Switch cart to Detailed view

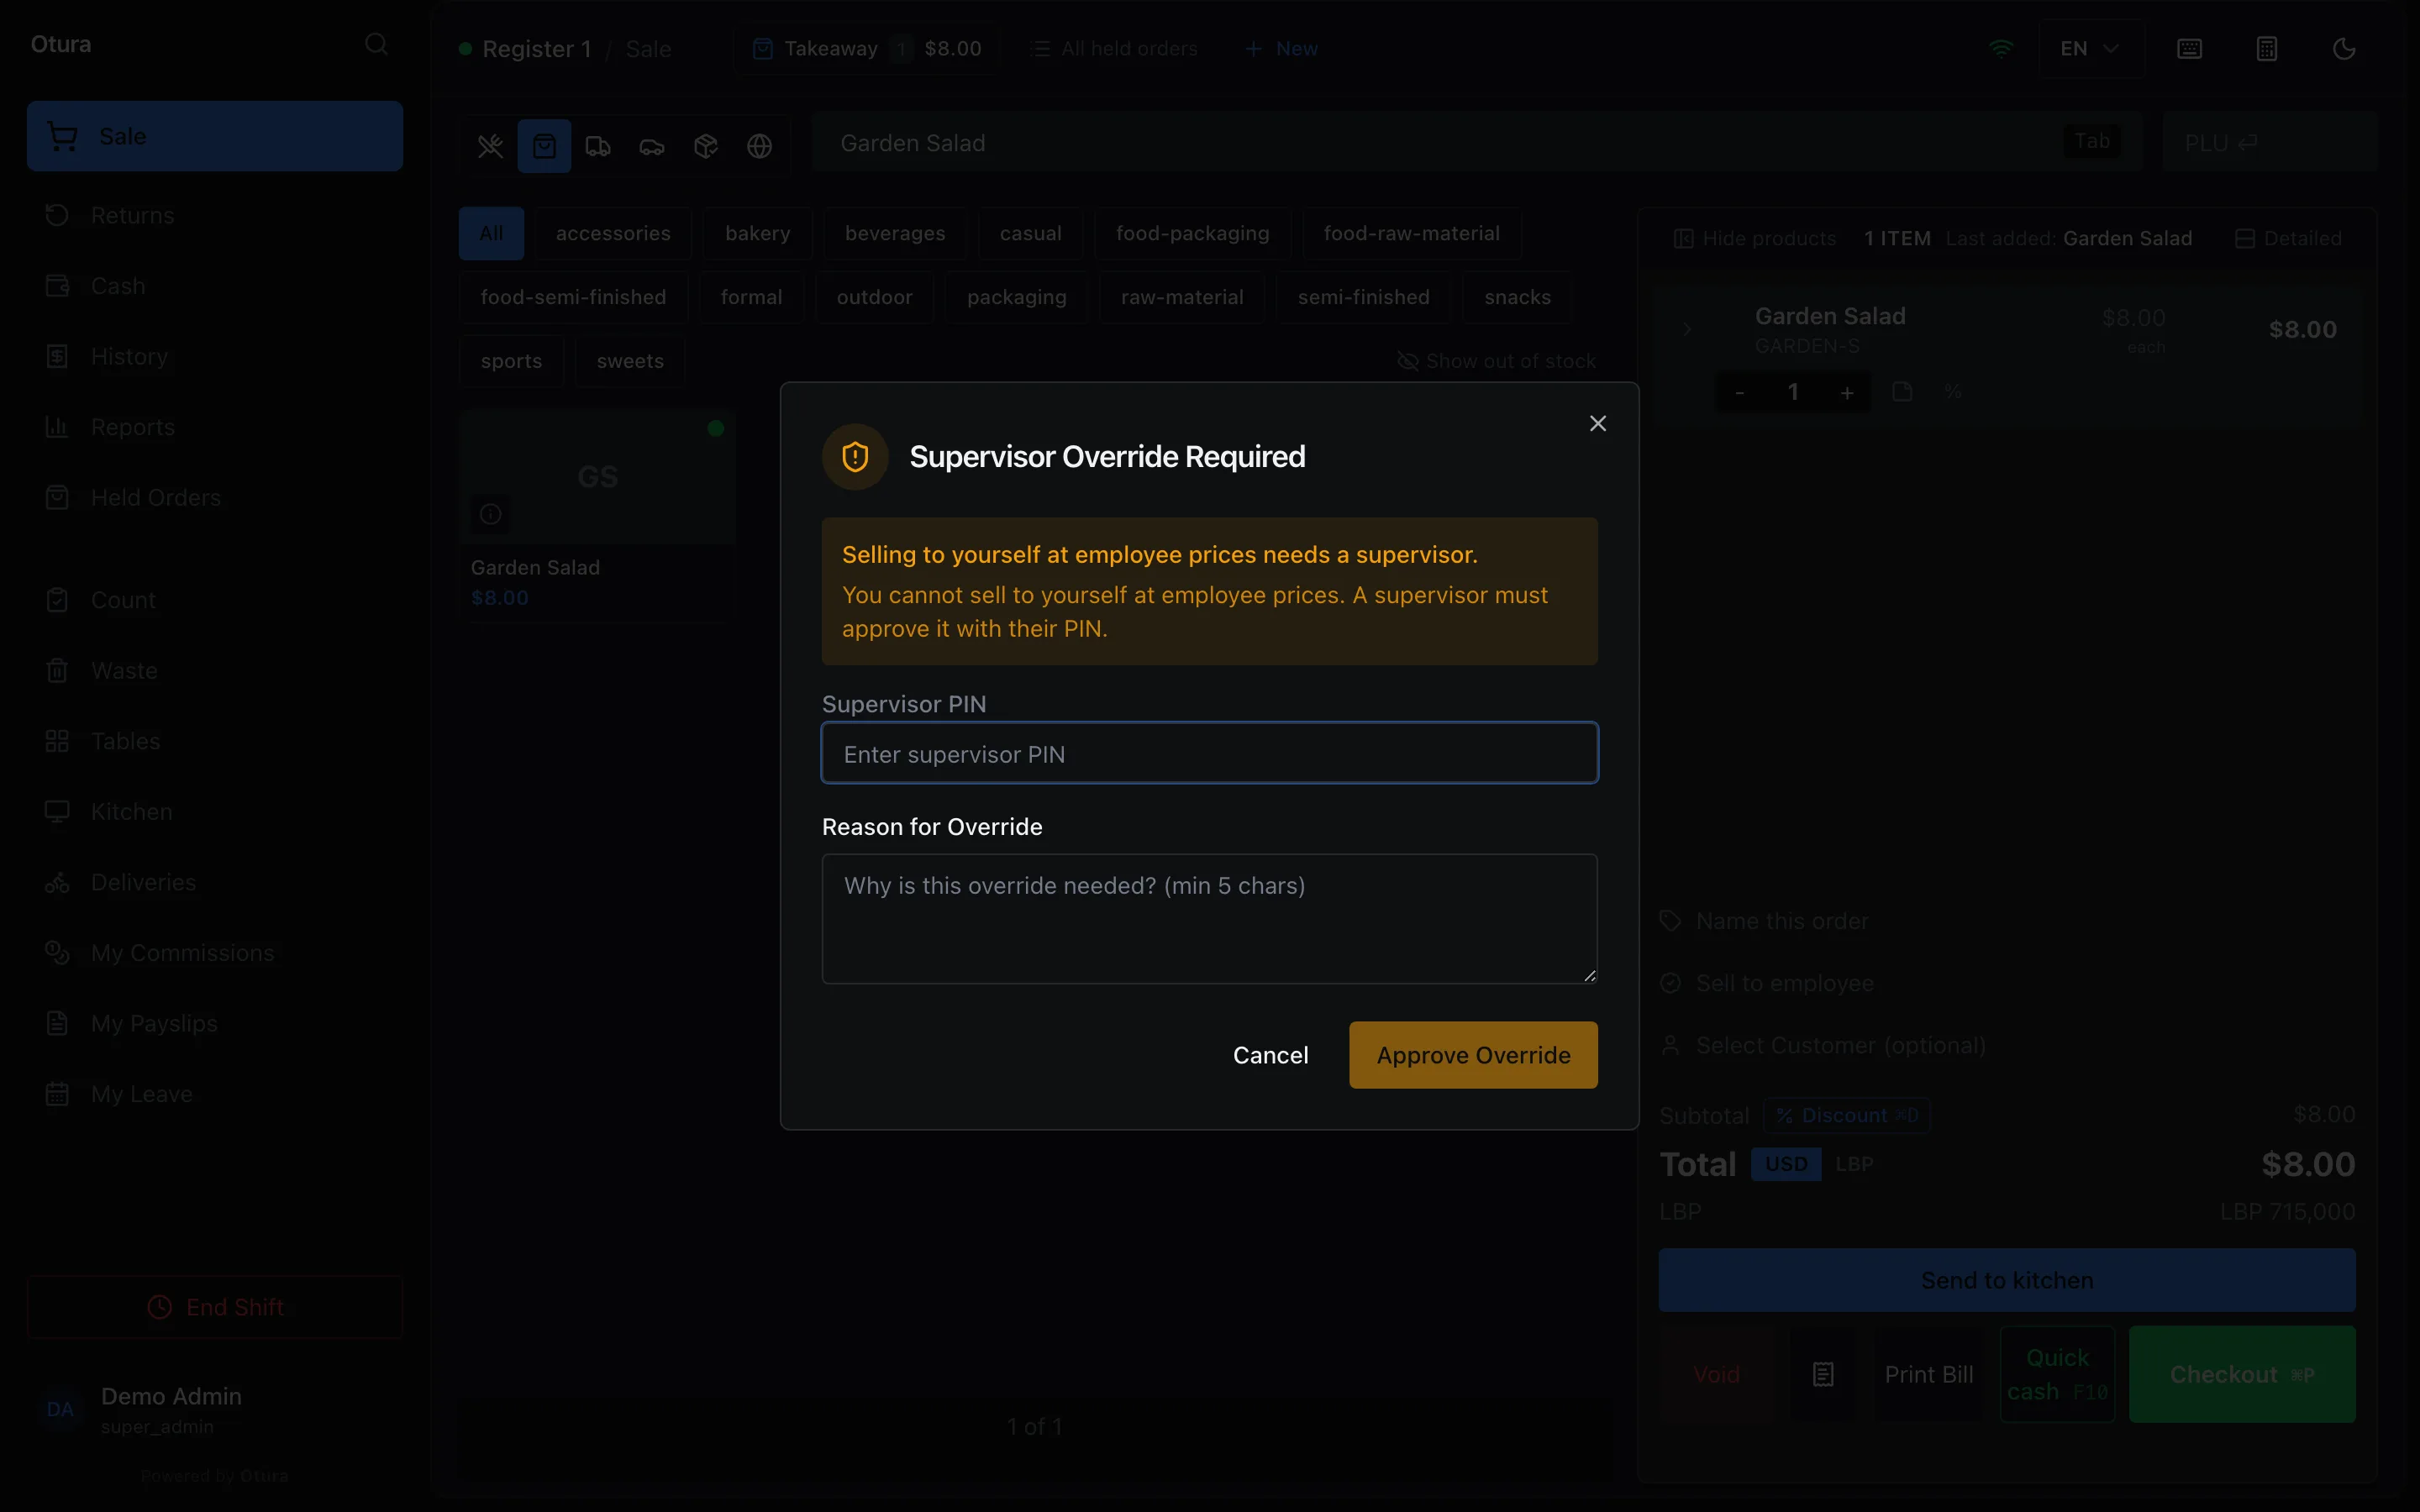(x=2288, y=239)
